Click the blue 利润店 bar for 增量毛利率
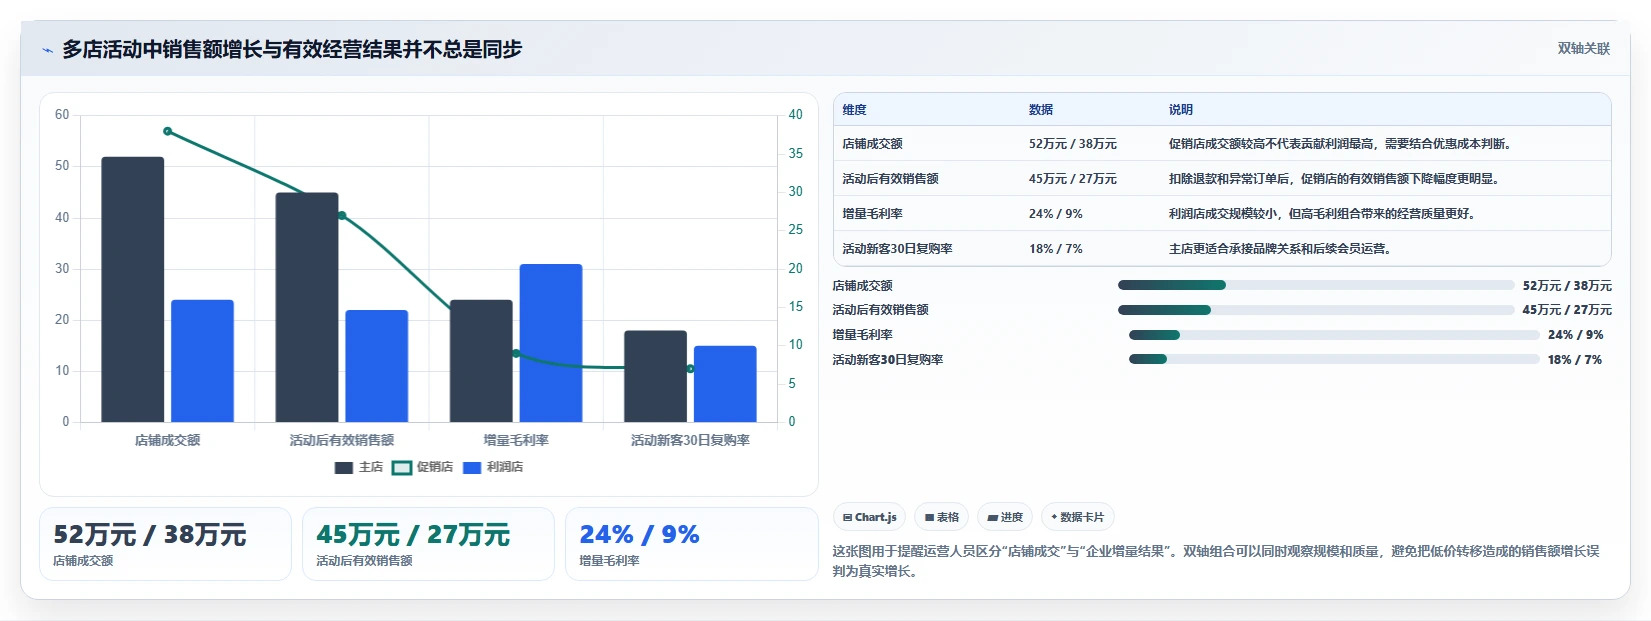Screen dimensions: 1651x621 pos(551,343)
